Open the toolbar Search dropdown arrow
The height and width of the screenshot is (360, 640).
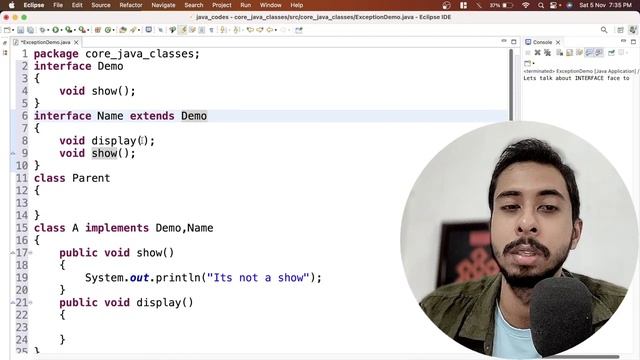[x=139, y=30]
